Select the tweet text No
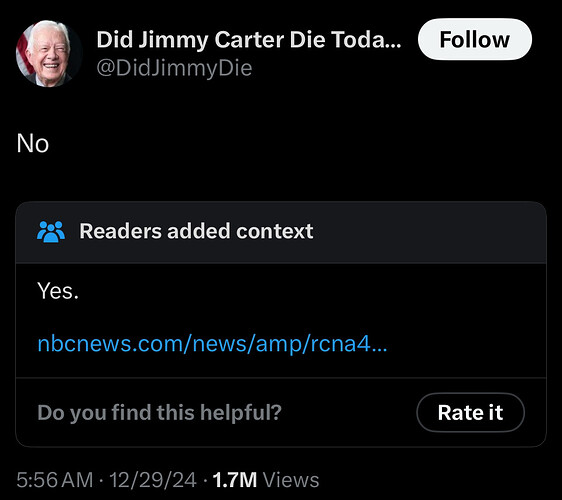This screenshot has height=500, width=562. coord(33,144)
